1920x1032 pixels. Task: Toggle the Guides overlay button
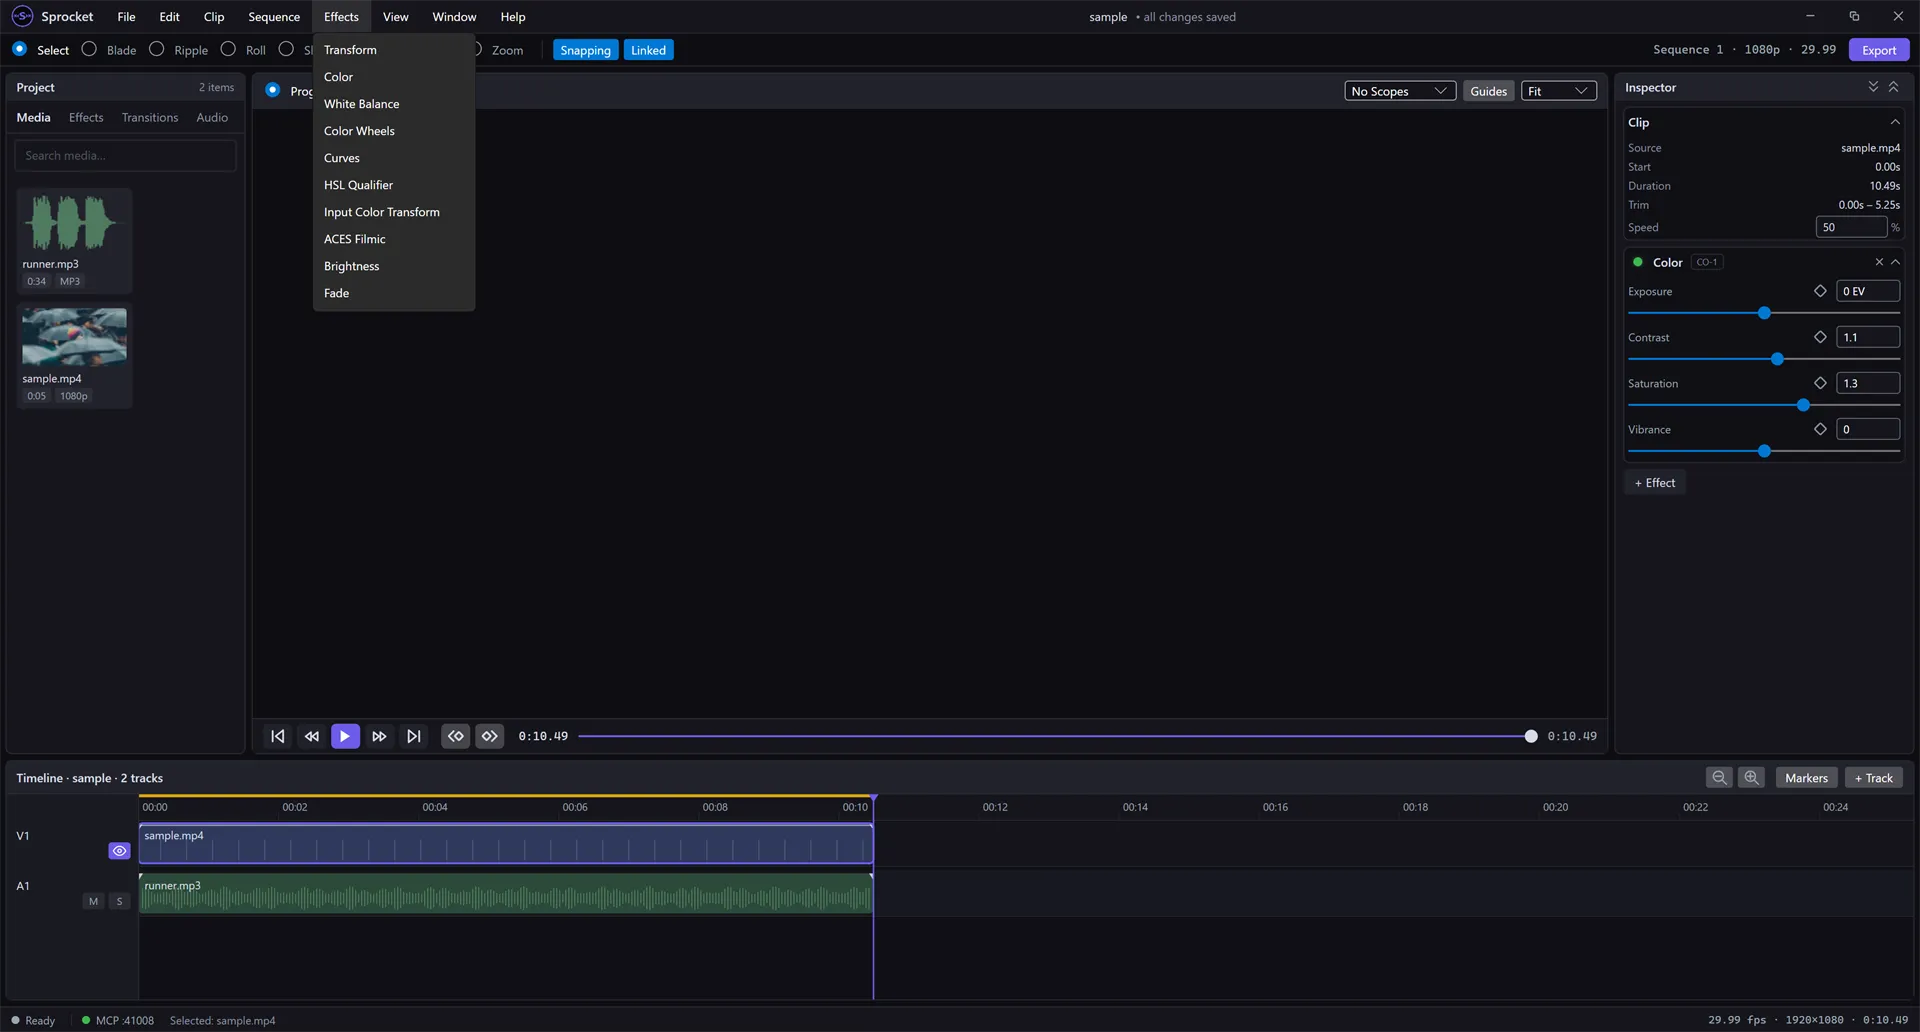pyautogui.click(x=1488, y=91)
